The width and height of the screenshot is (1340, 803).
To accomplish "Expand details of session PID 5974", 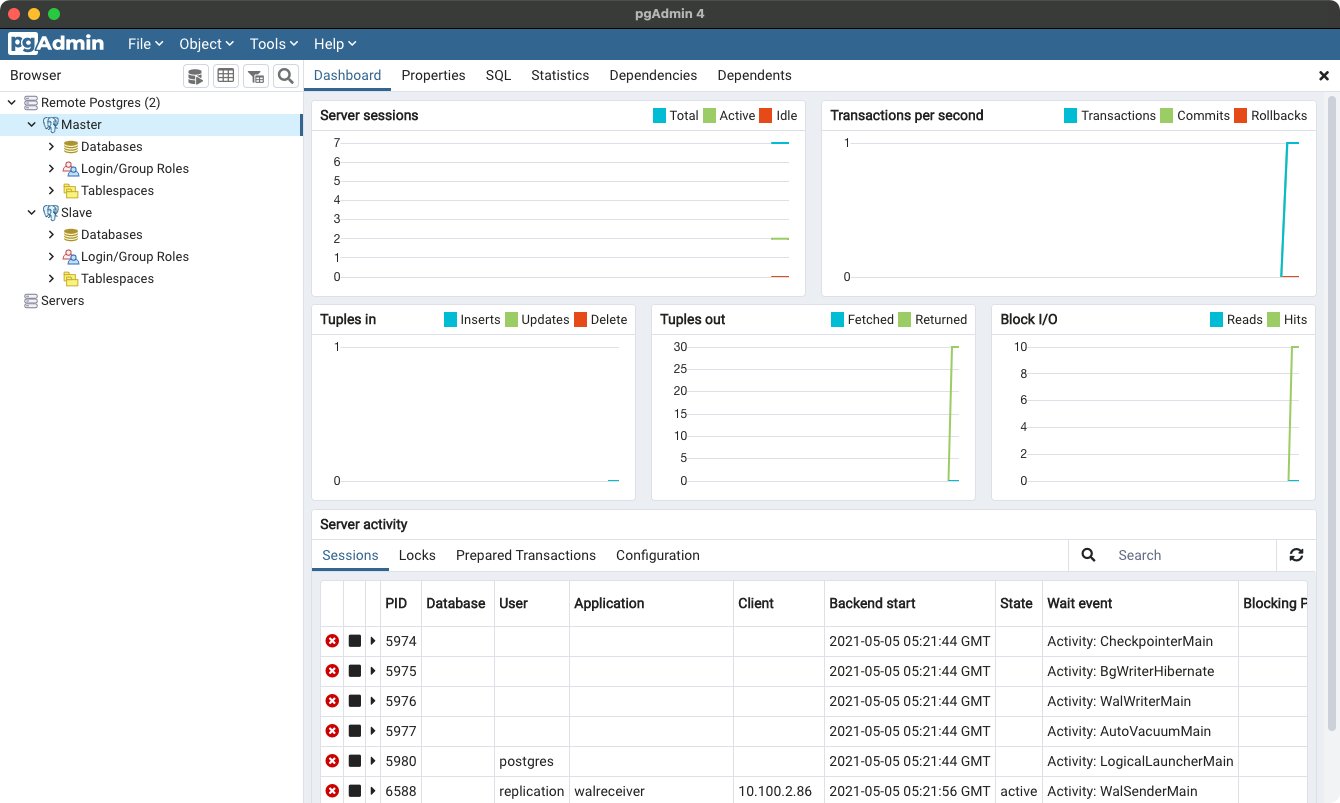I will click(373, 641).
